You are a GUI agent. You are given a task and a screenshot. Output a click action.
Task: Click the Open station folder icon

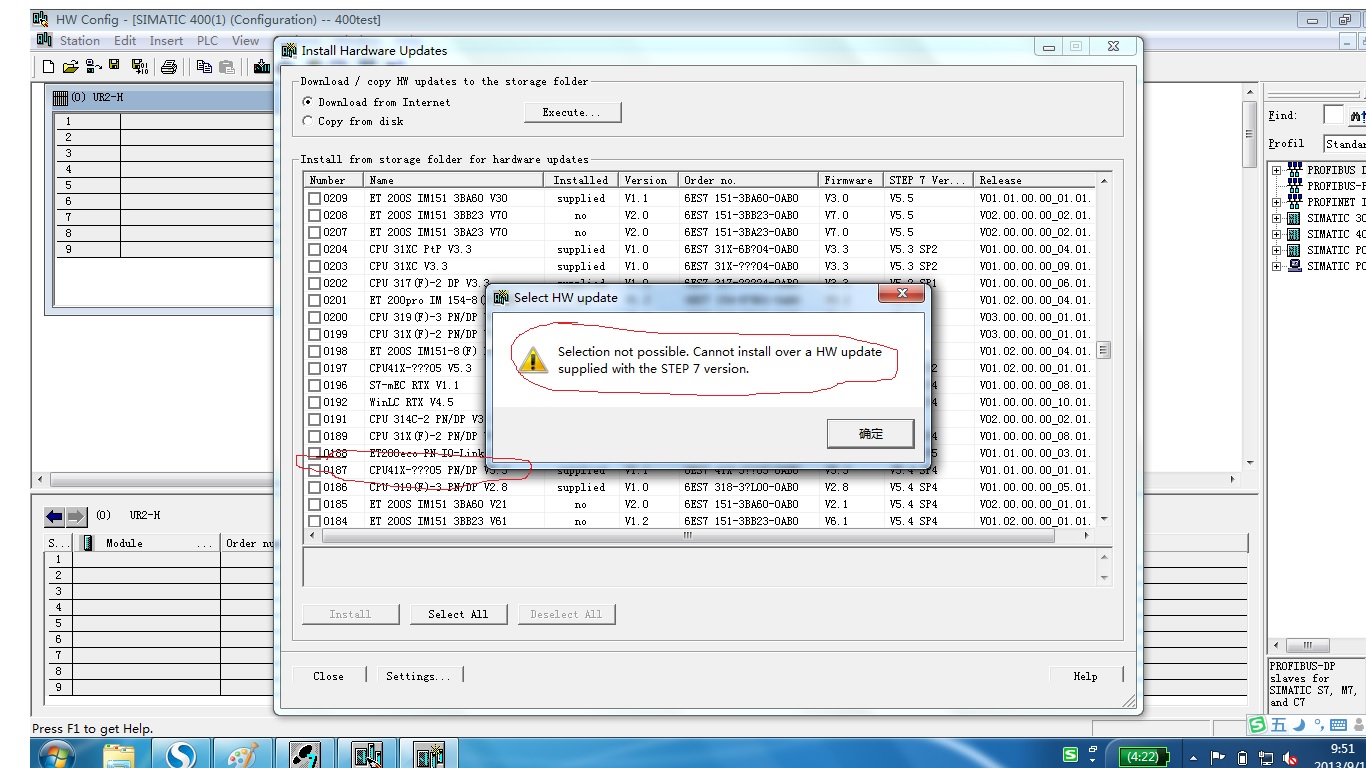(x=70, y=67)
